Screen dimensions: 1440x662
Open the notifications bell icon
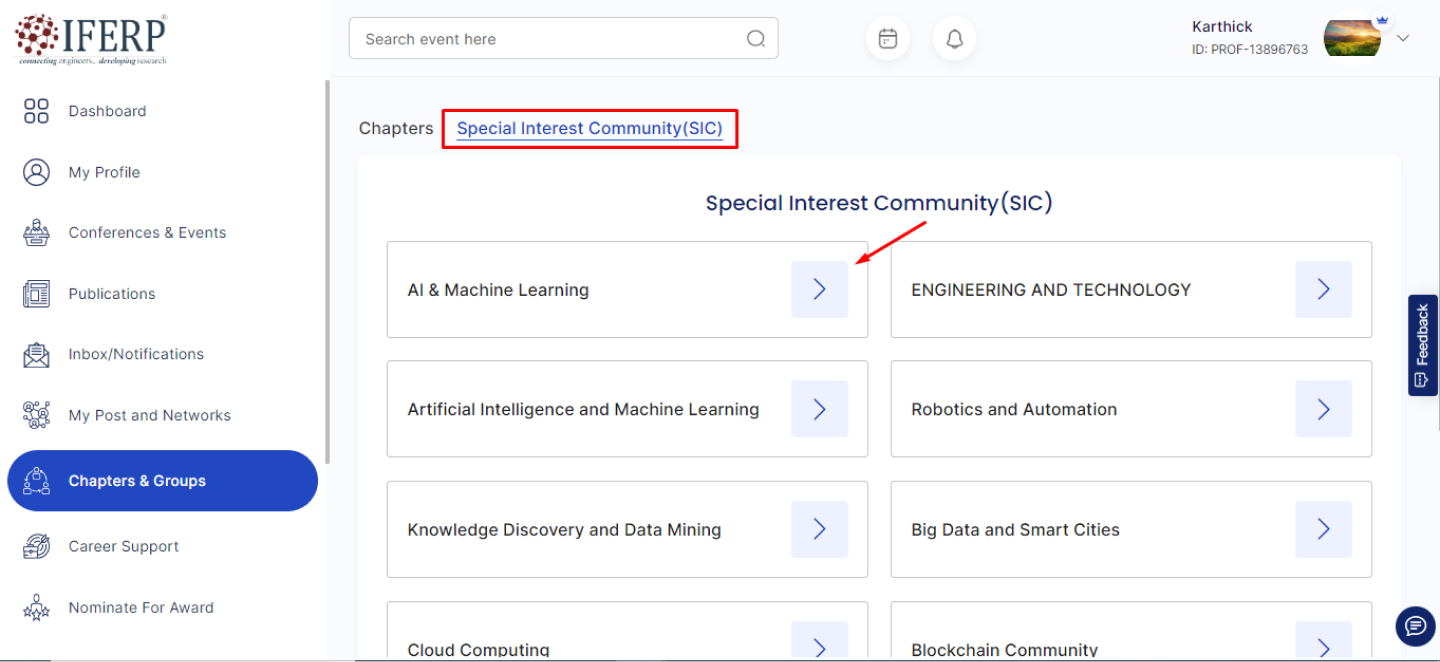(954, 39)
